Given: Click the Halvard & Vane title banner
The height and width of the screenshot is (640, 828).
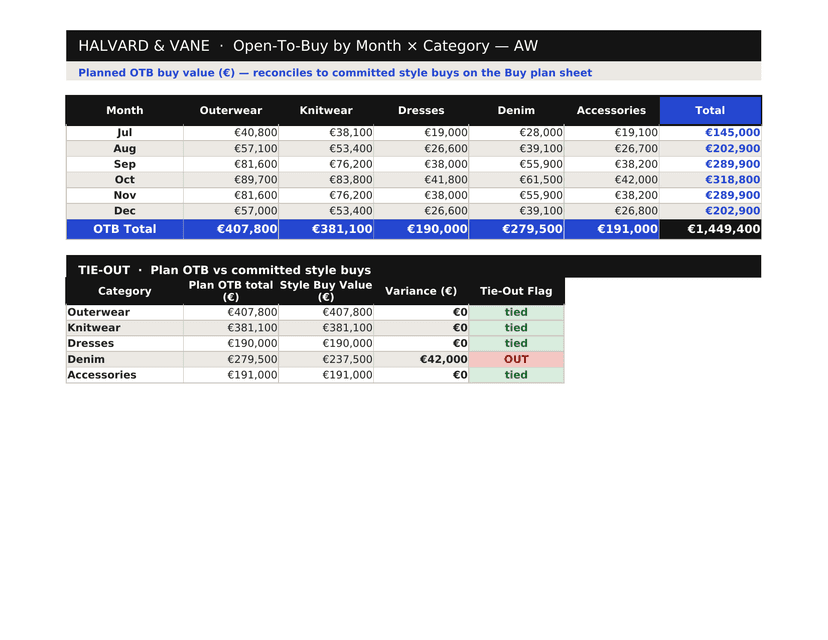Looking at the screenshot, I should [x=413, y=46].
